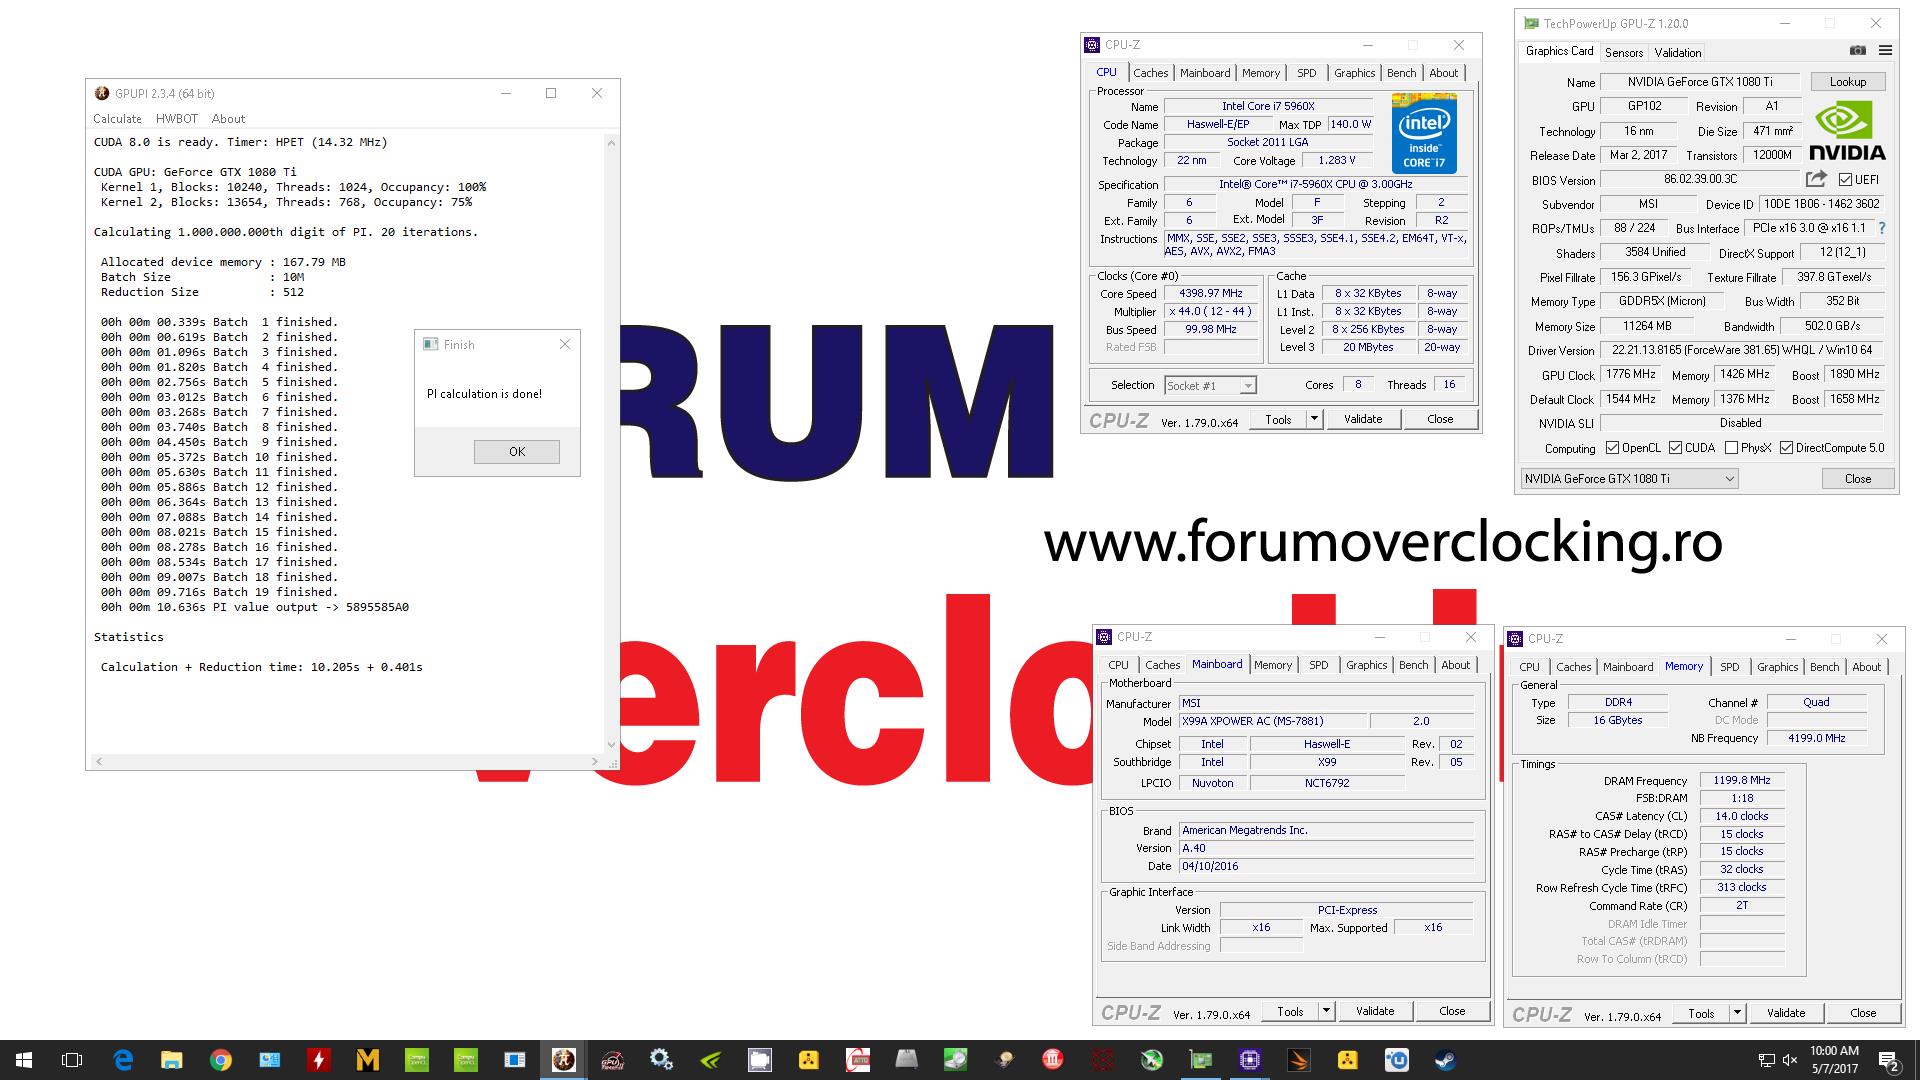This screenshot has height=1080, width=1920.
Task: Click OK in the Finish dialog
Action: (517, 451)
